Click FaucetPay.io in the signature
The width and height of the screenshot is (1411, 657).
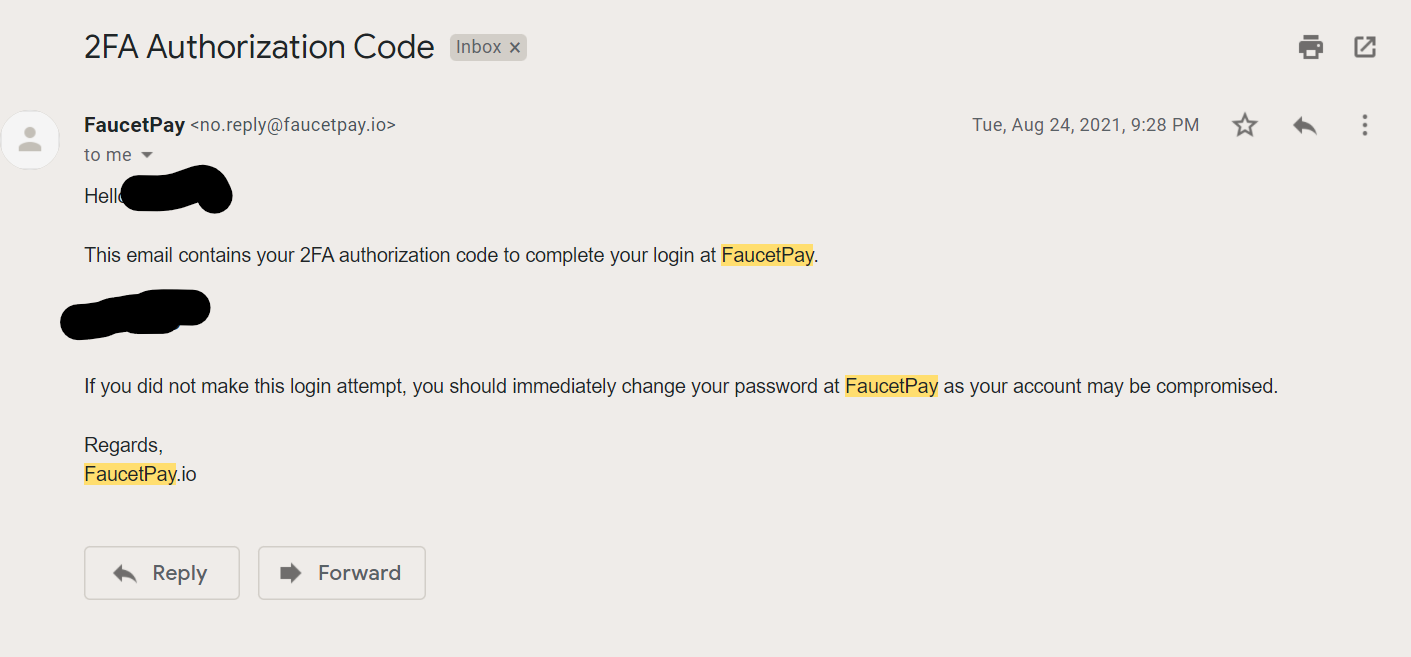point(140,474)
